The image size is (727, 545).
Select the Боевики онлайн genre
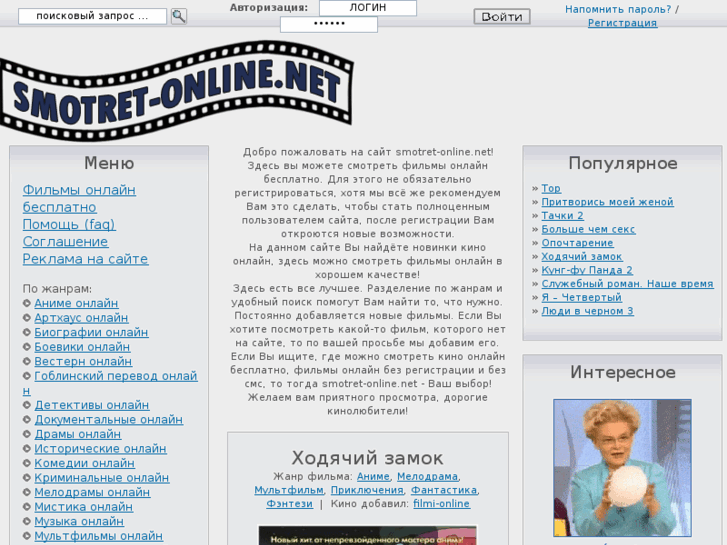[82, 346]
